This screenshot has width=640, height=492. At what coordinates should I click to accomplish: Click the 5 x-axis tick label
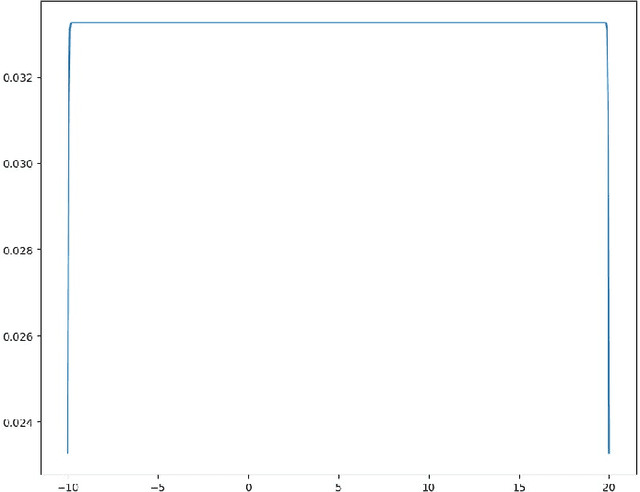tap(338, 485)
